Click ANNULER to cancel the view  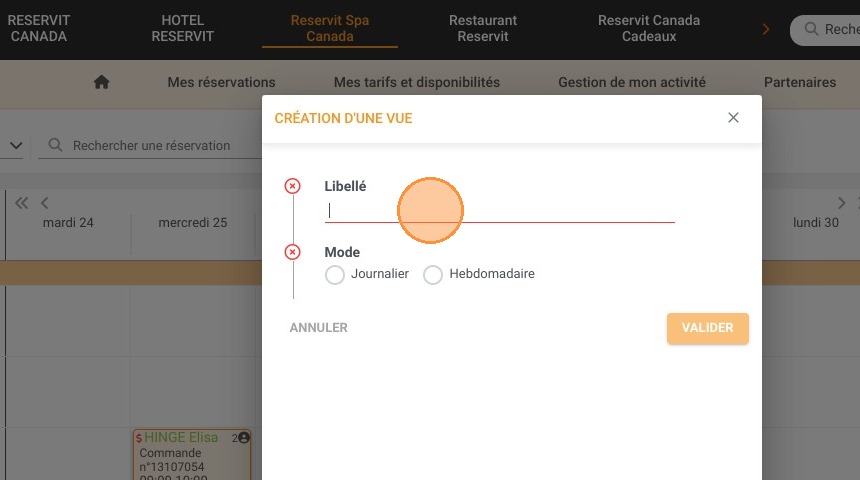319,327
